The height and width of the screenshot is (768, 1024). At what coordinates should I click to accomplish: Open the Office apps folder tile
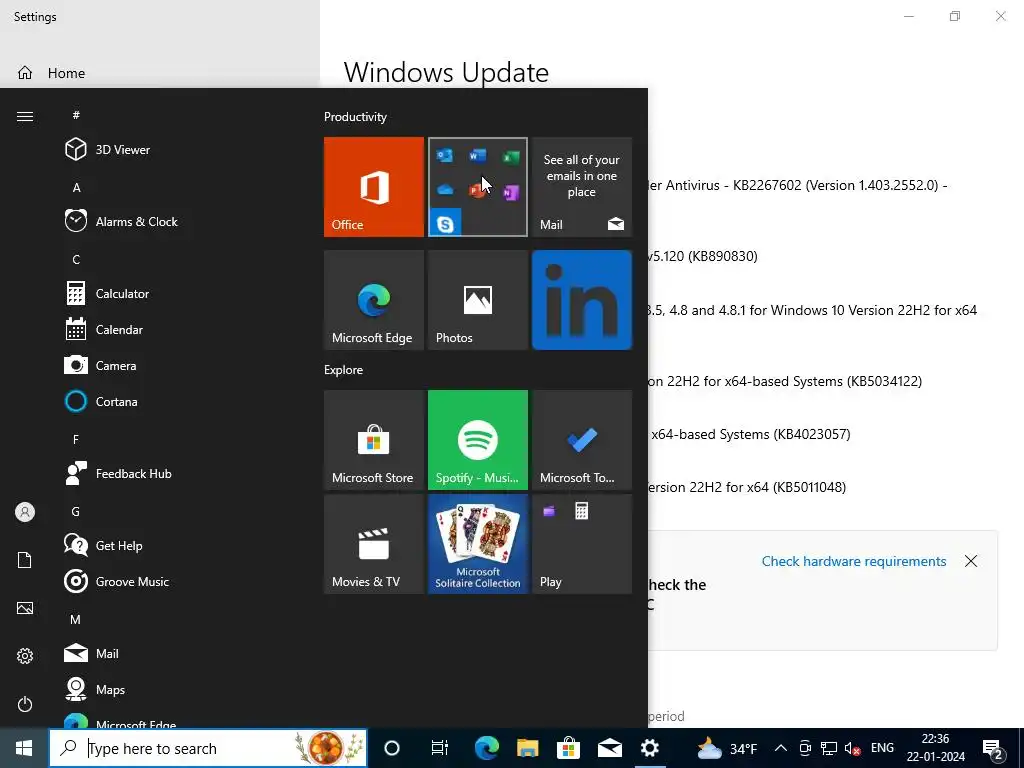(477, 187)
